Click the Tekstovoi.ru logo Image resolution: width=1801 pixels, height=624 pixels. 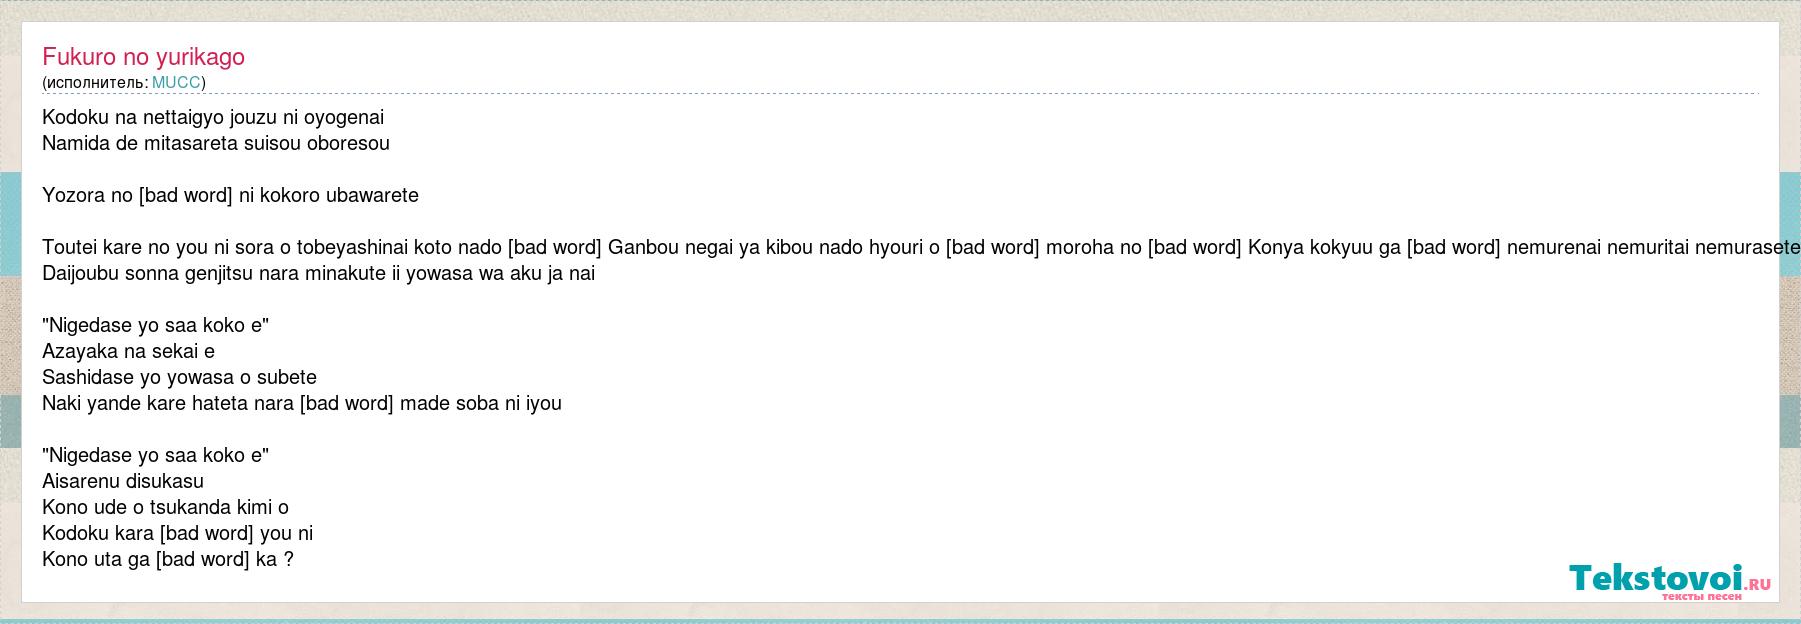point(1670,581)
